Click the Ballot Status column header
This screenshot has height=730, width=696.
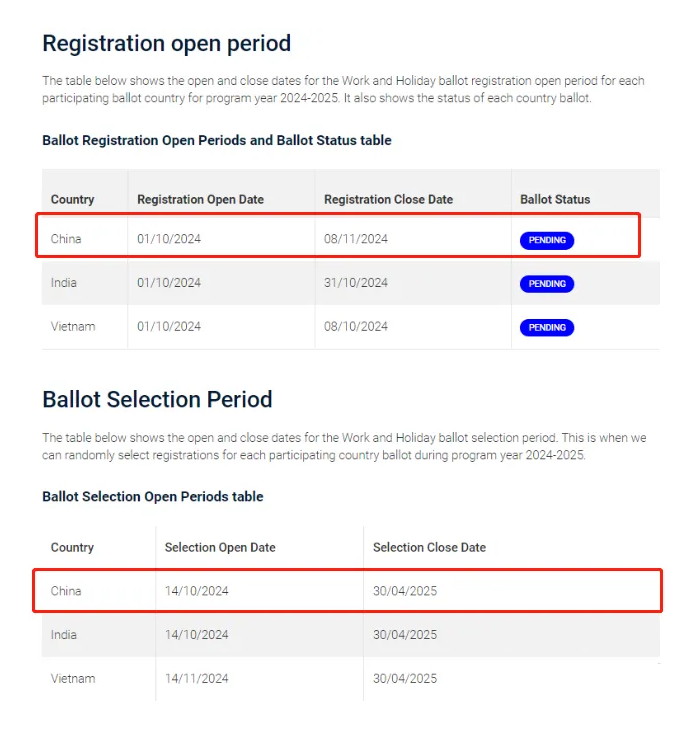555,199
